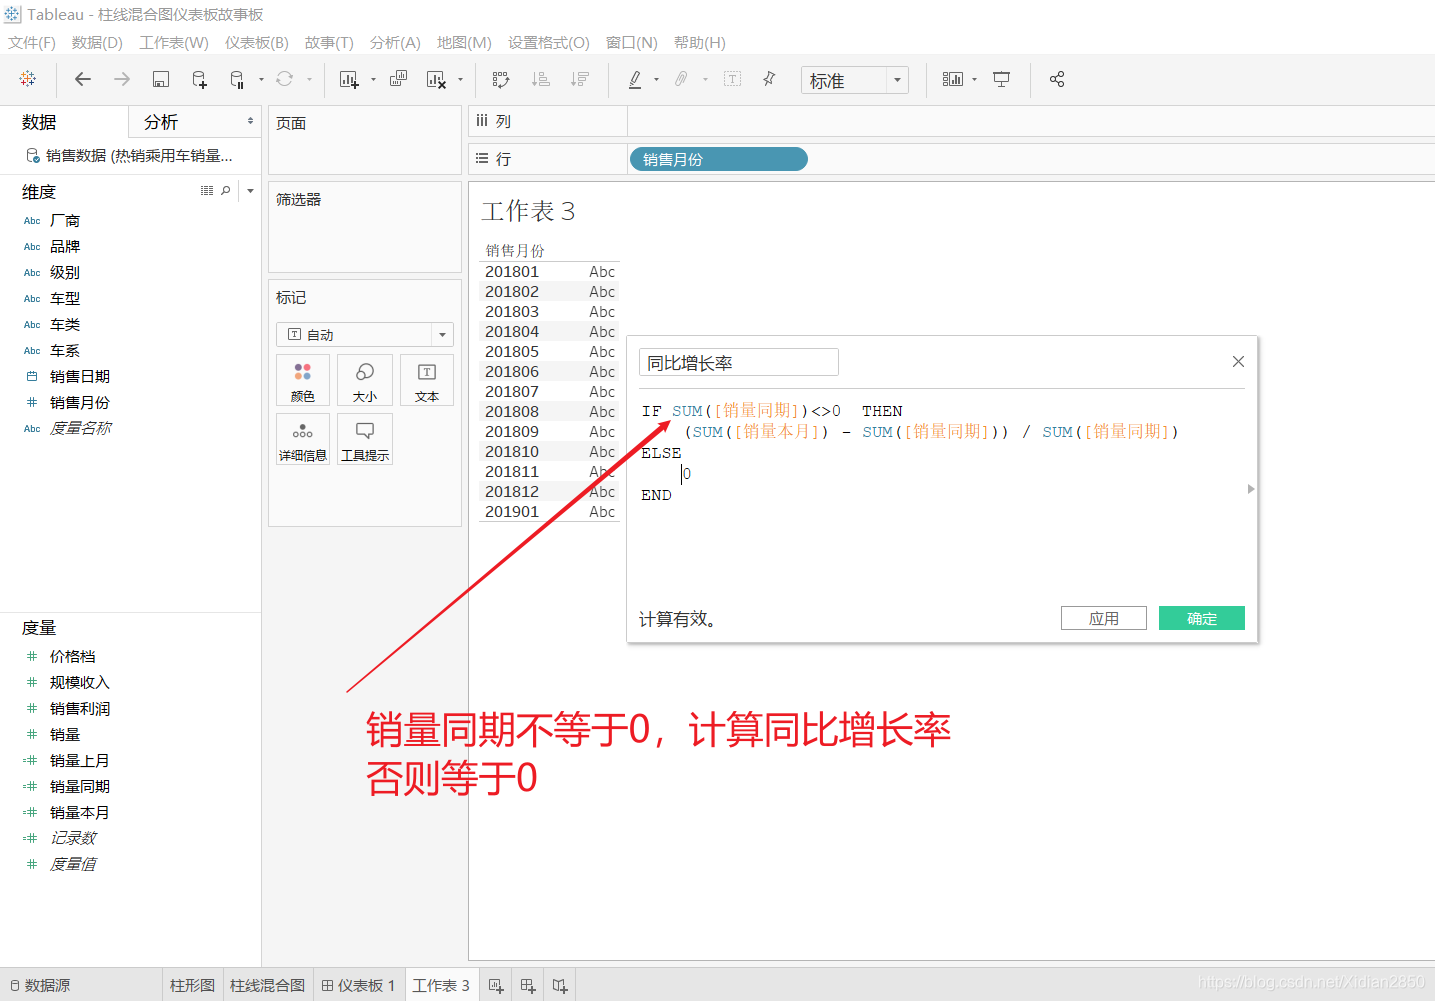Click the show/hide cards icon
Screen dimensions: 1435x1001
click(x=953, y=79)
